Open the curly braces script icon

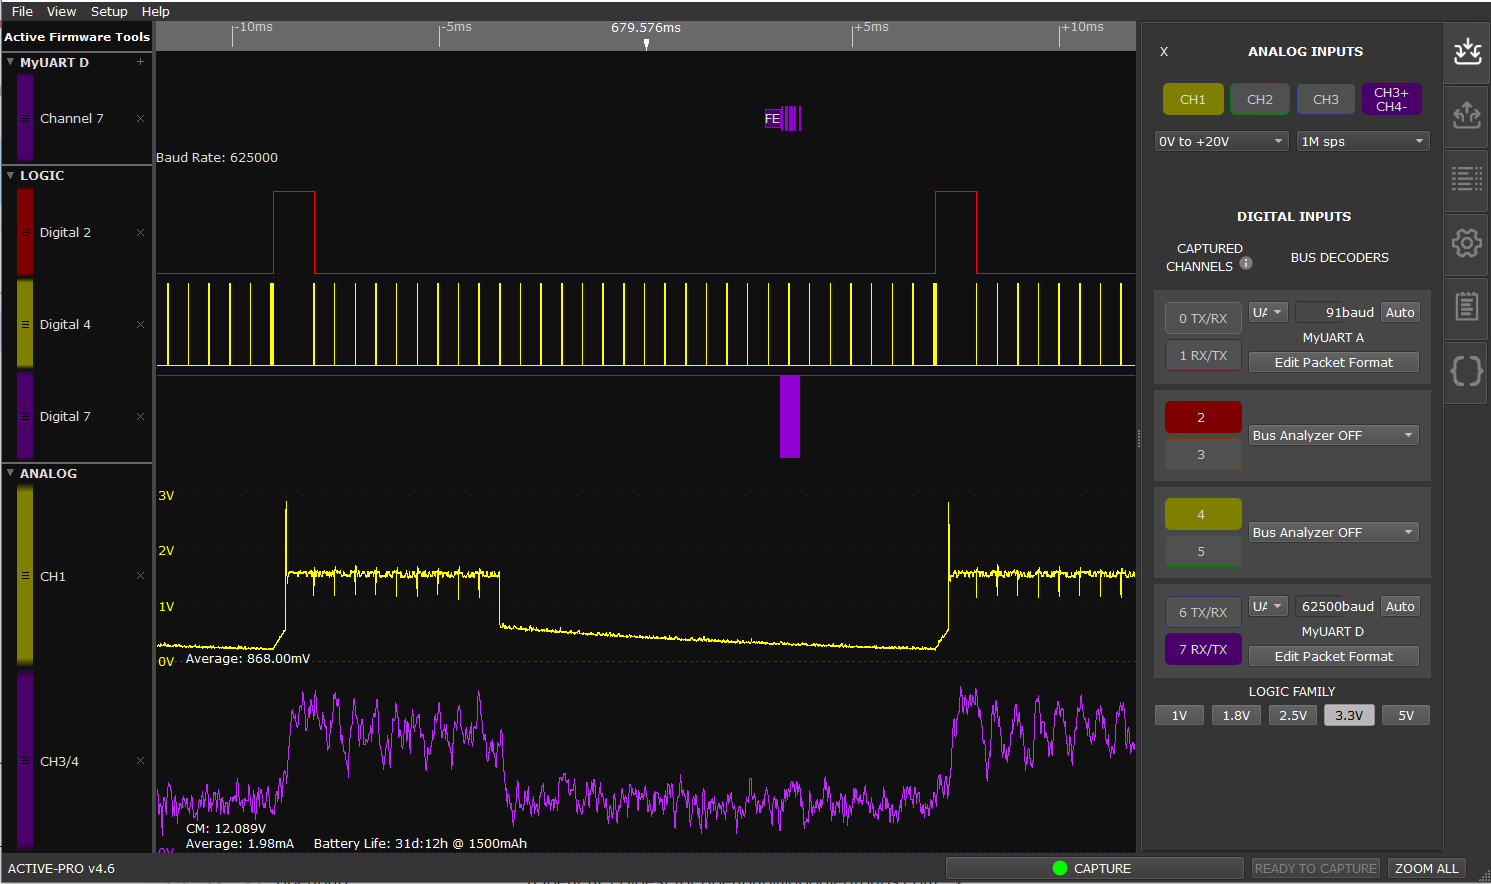pyautogui.click(x=1467, y=371)
